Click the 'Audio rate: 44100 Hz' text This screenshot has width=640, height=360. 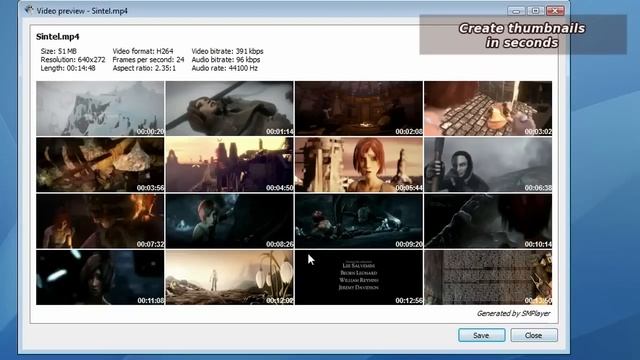click(x=224, y=68)
